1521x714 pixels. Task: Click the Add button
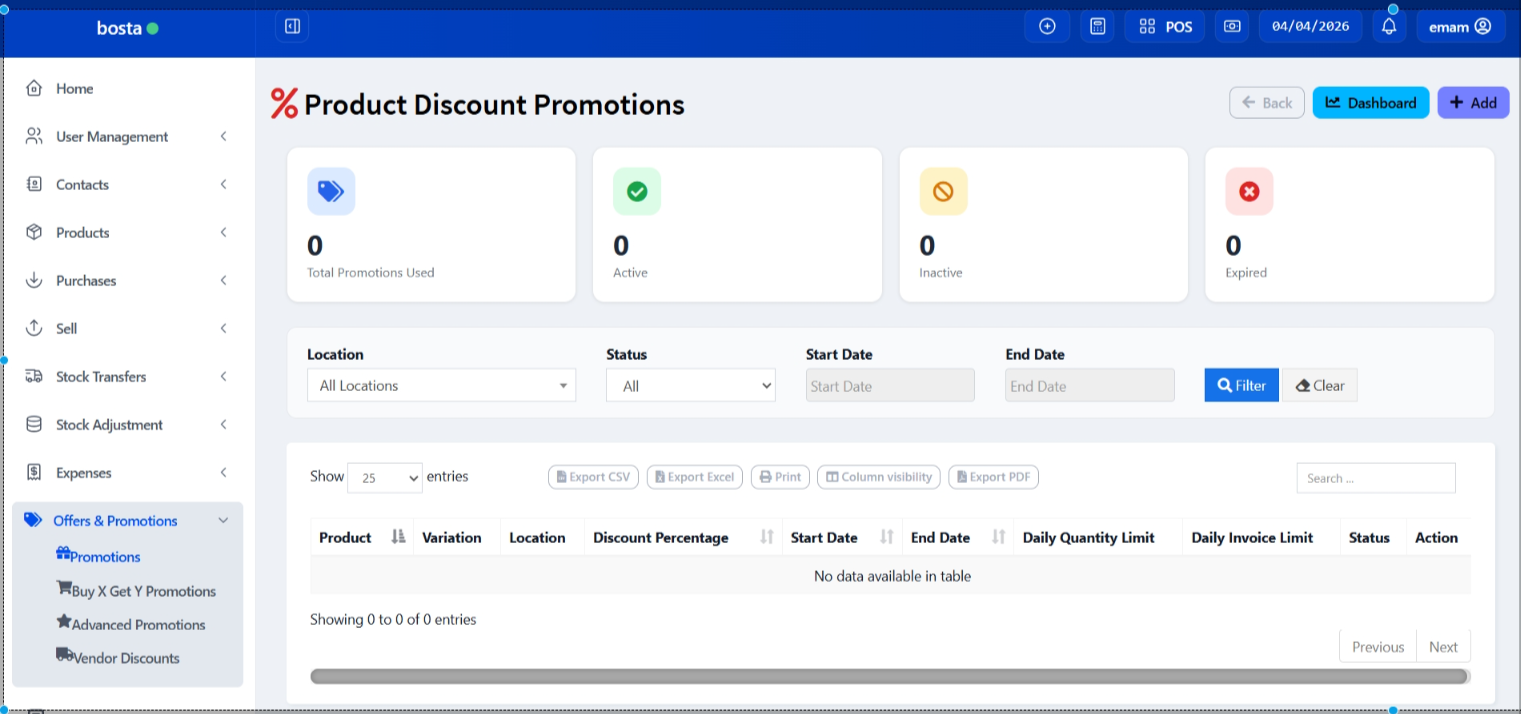coord(1473,103)
